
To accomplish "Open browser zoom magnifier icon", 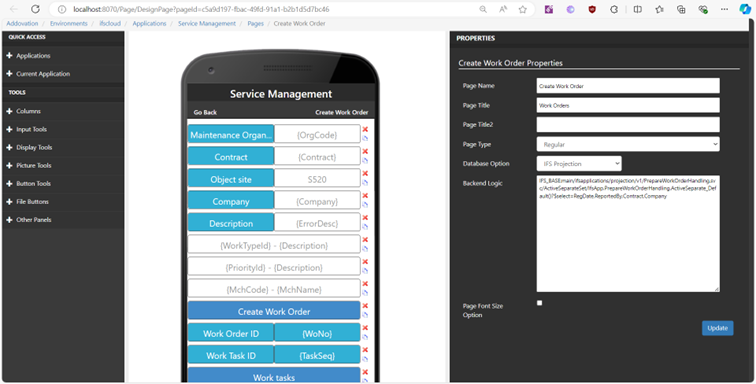I will pos(483,9).
